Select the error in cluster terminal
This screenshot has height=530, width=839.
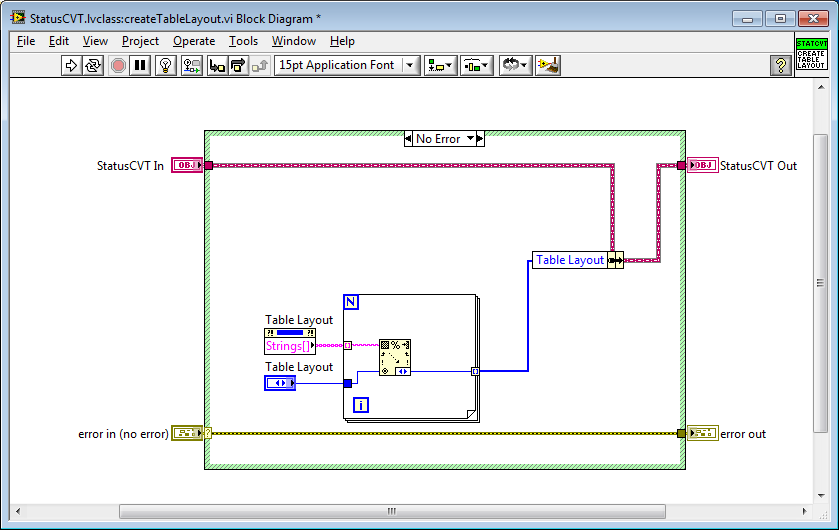[187, 433]
